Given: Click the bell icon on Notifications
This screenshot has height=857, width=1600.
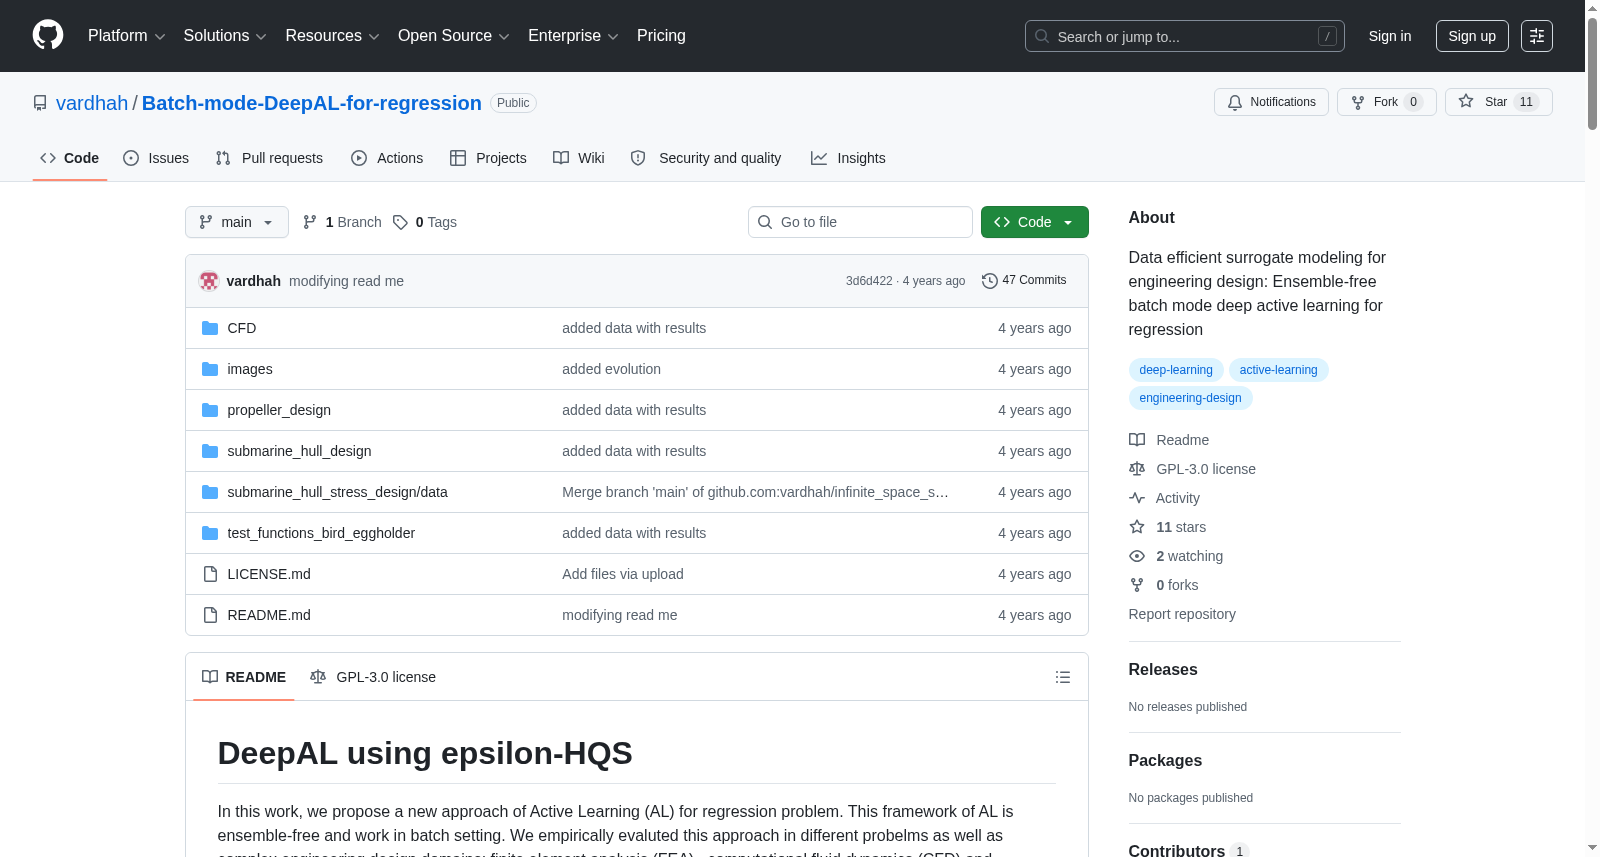Looking at the screenshot, I should pyautogui.click(x=1235, y=102).
